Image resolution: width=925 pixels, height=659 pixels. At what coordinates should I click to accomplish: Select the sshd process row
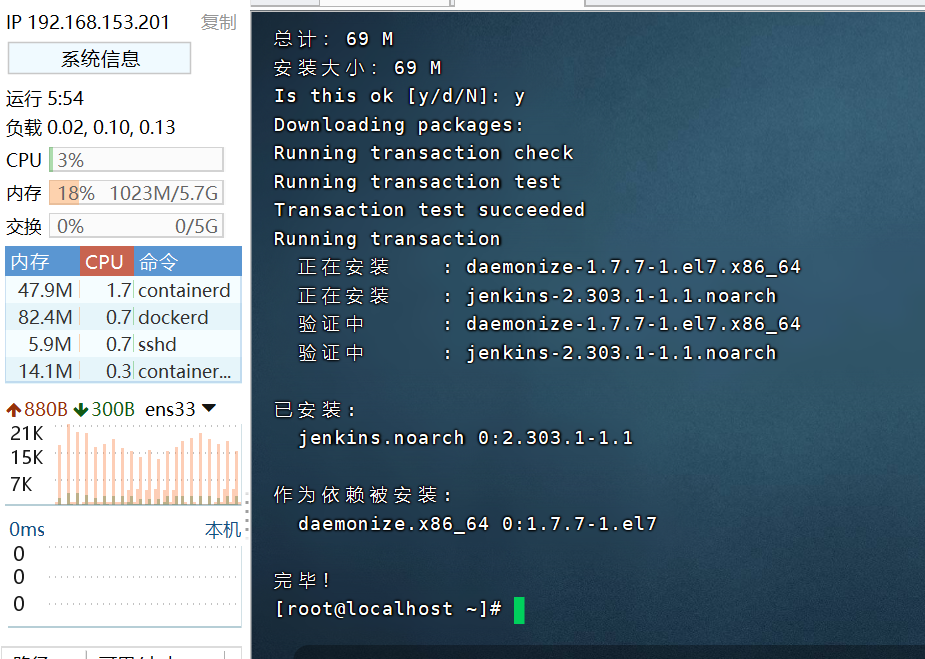[123, 344]
